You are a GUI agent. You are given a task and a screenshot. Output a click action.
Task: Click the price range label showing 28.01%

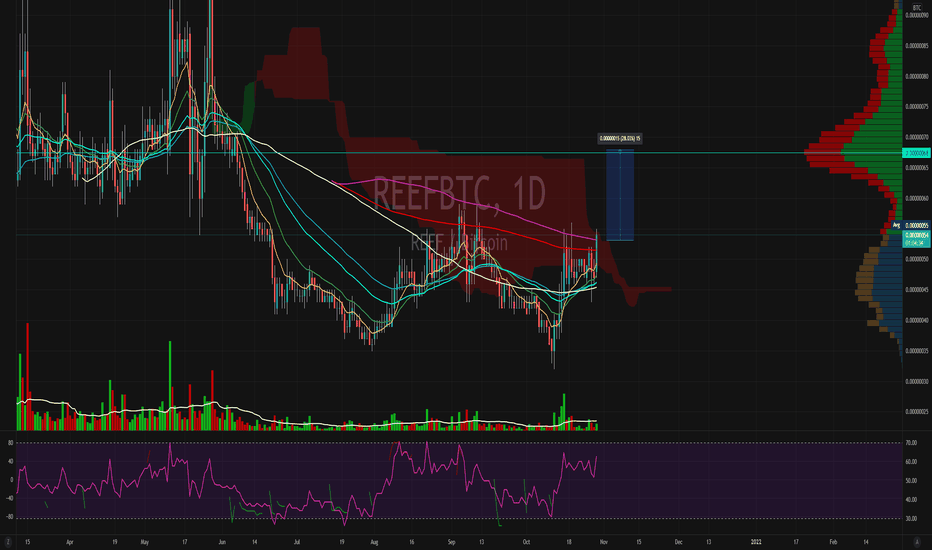click(x=619, y=139)
